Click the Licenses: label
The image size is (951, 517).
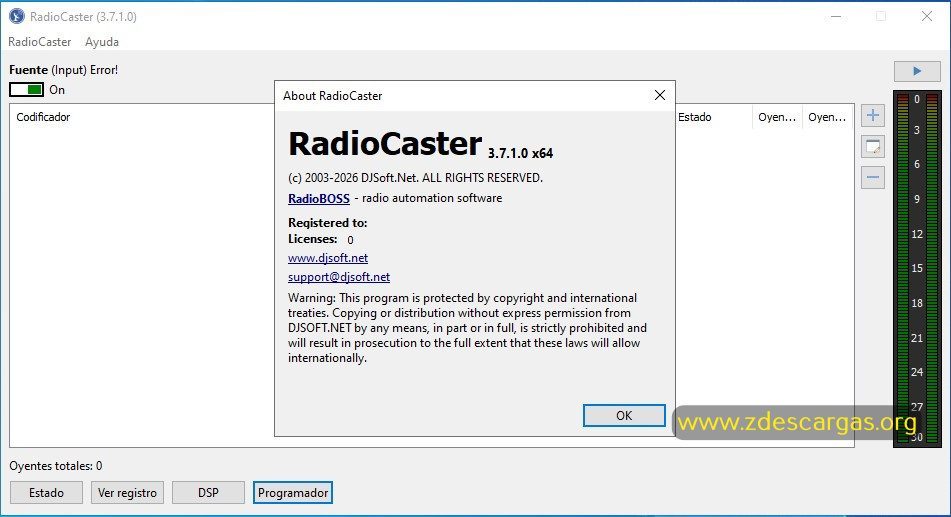pyautogui.click(x=312, y=239)
